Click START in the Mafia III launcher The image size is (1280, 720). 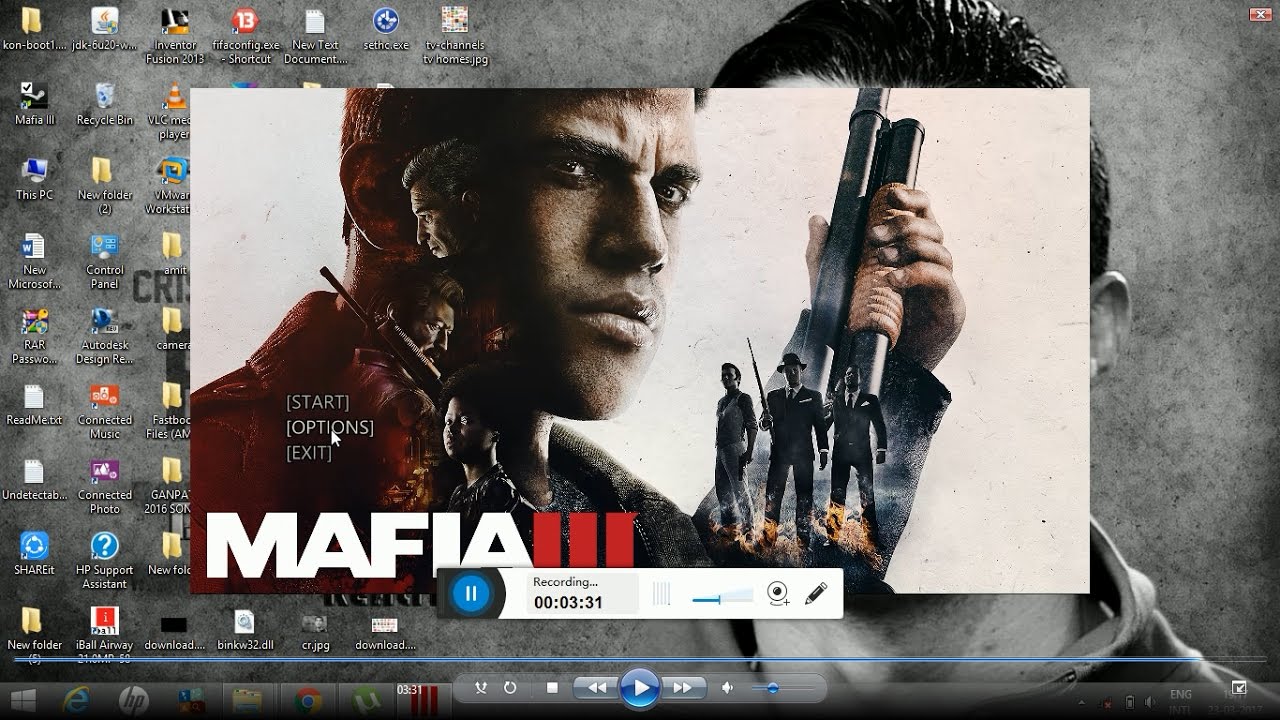coord(317,402)
